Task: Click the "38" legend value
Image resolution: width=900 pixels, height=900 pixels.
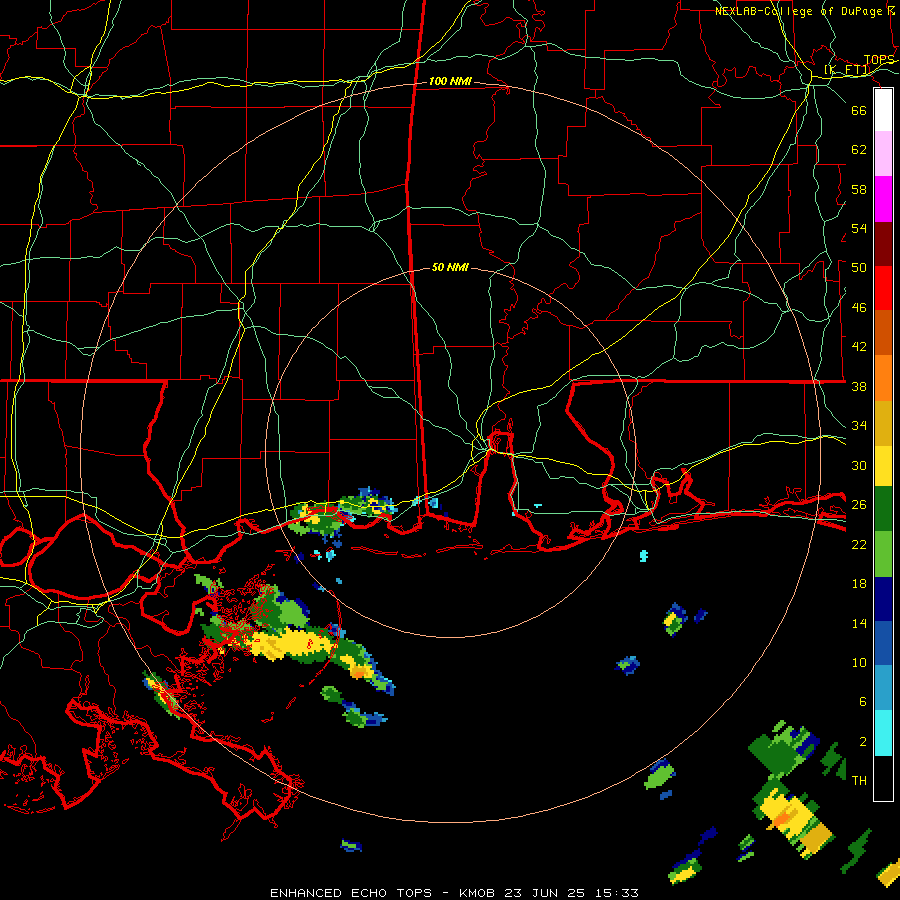Action: pos(859,386)
